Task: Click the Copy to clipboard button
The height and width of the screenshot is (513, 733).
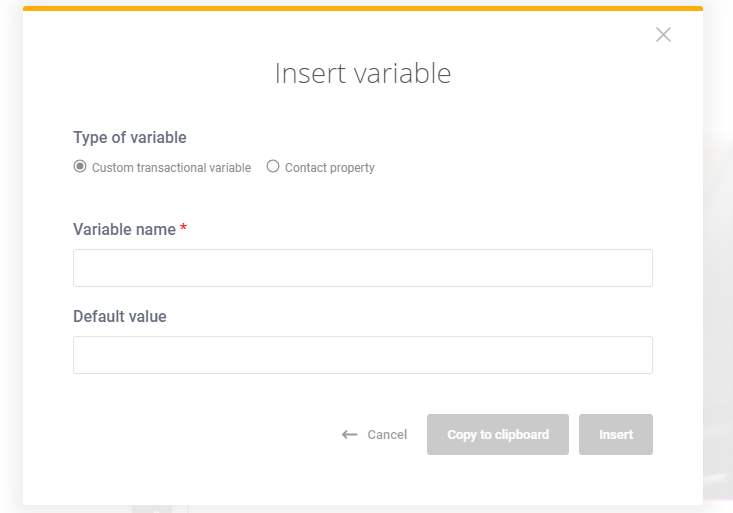Action: pyautogui.click(x=498, y=434)
